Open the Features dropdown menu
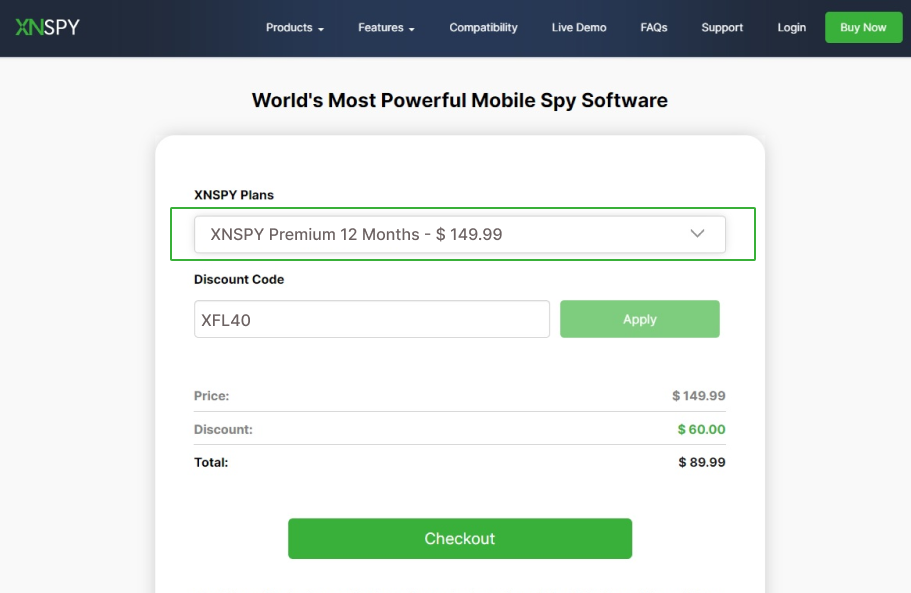This screenshot has height=593, width=911. 386,28
